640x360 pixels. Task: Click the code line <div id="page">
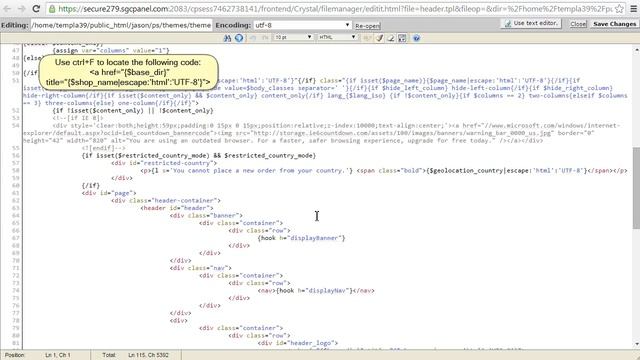coord(109,193)
